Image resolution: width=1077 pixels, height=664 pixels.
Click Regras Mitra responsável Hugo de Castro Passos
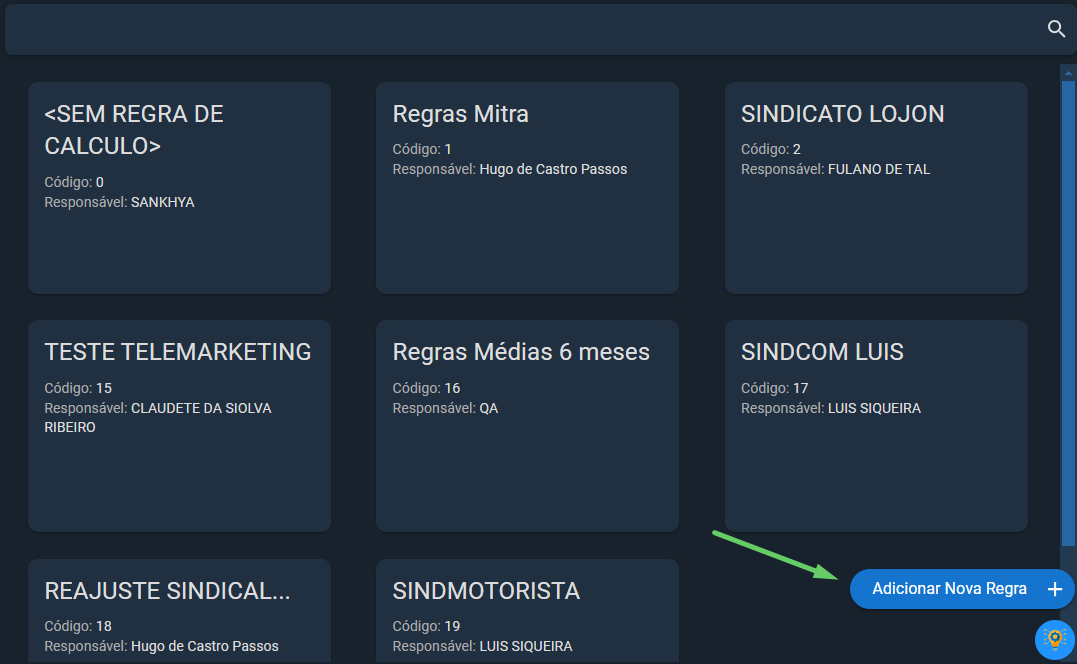tap(510, 170)
